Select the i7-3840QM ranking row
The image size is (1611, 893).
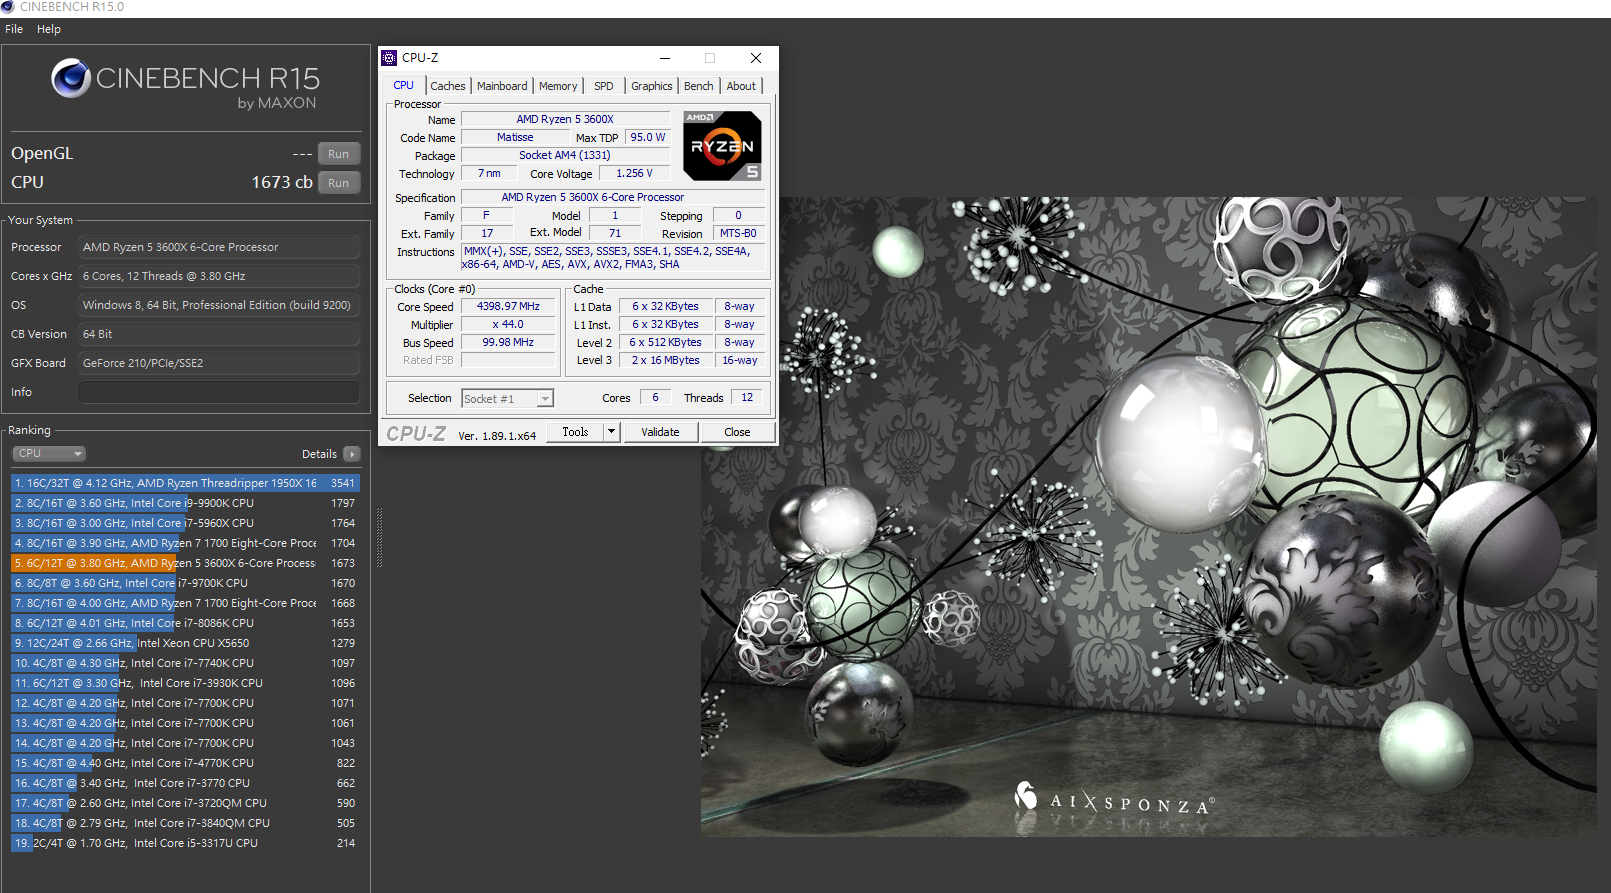tap(185, 823)
